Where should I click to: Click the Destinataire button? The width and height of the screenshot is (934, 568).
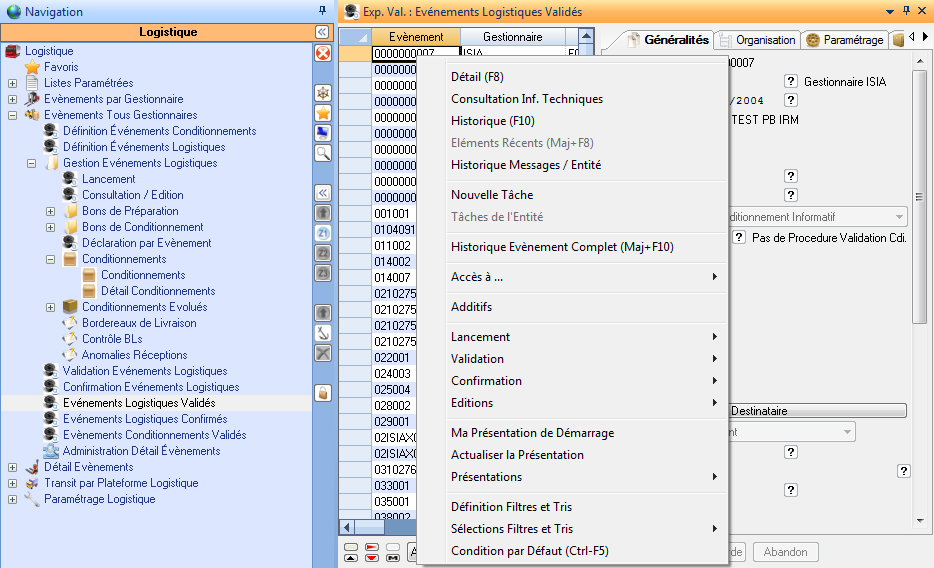[817, 411]
